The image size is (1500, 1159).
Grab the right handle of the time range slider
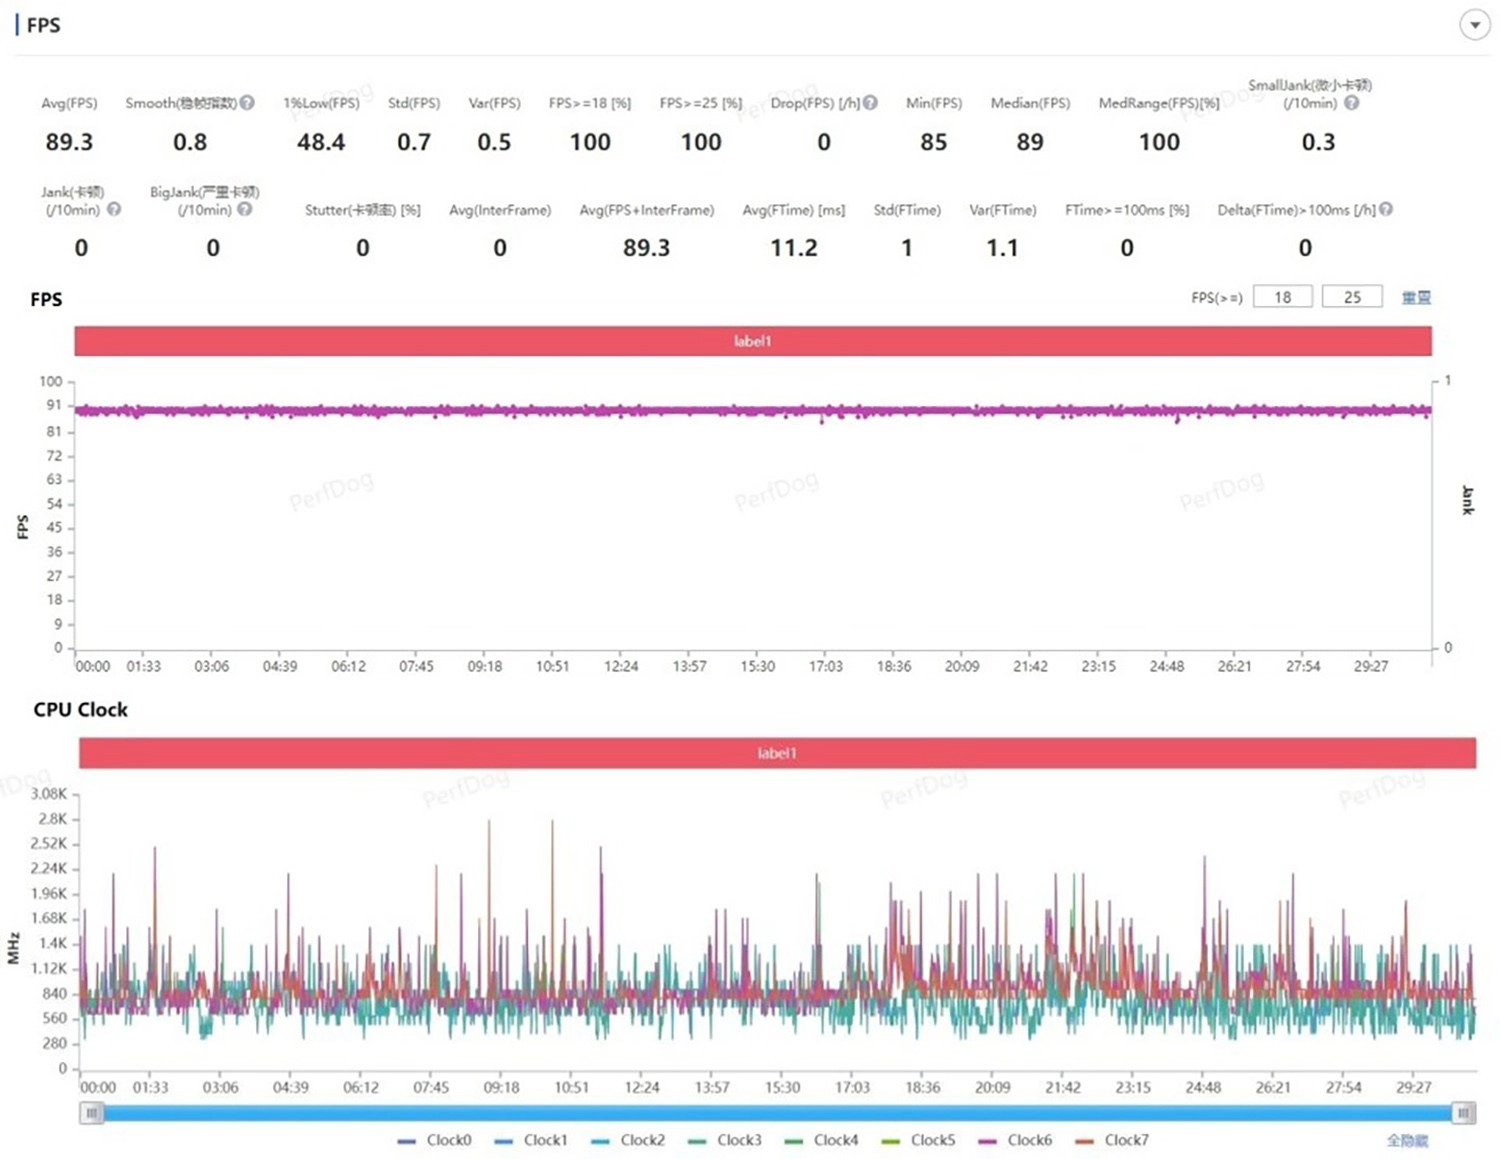tap(1463, 1113)
